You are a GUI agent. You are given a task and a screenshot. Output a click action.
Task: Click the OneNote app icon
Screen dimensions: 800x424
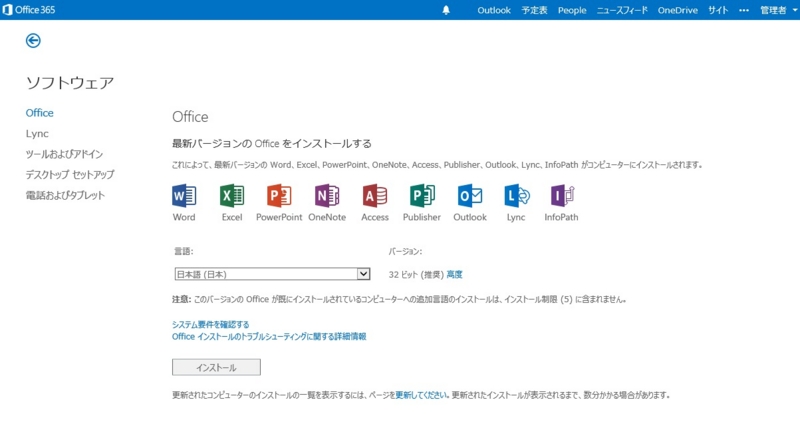coord(327,195)
